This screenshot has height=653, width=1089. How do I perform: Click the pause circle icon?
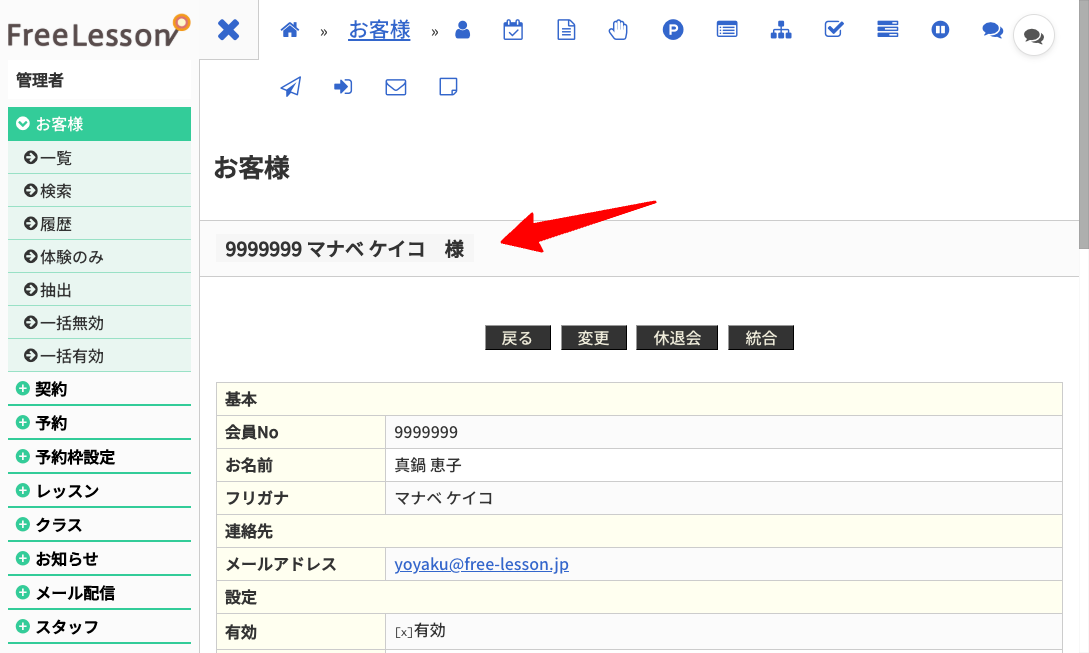(x=940, y=30)
